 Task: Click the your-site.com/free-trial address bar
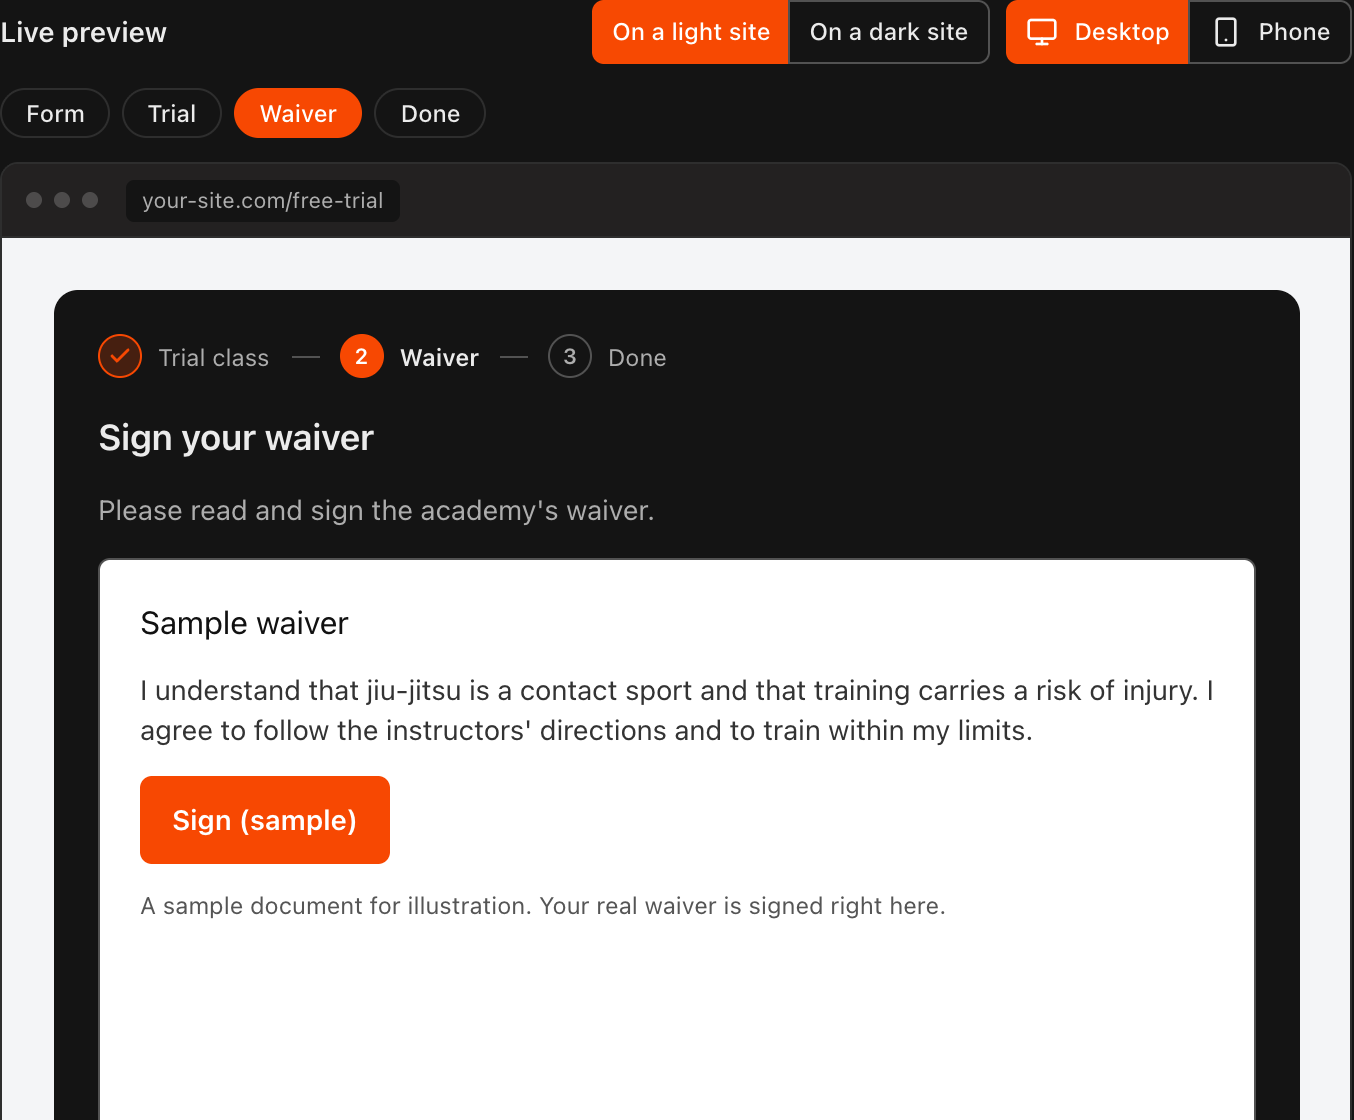coord(263,201)
